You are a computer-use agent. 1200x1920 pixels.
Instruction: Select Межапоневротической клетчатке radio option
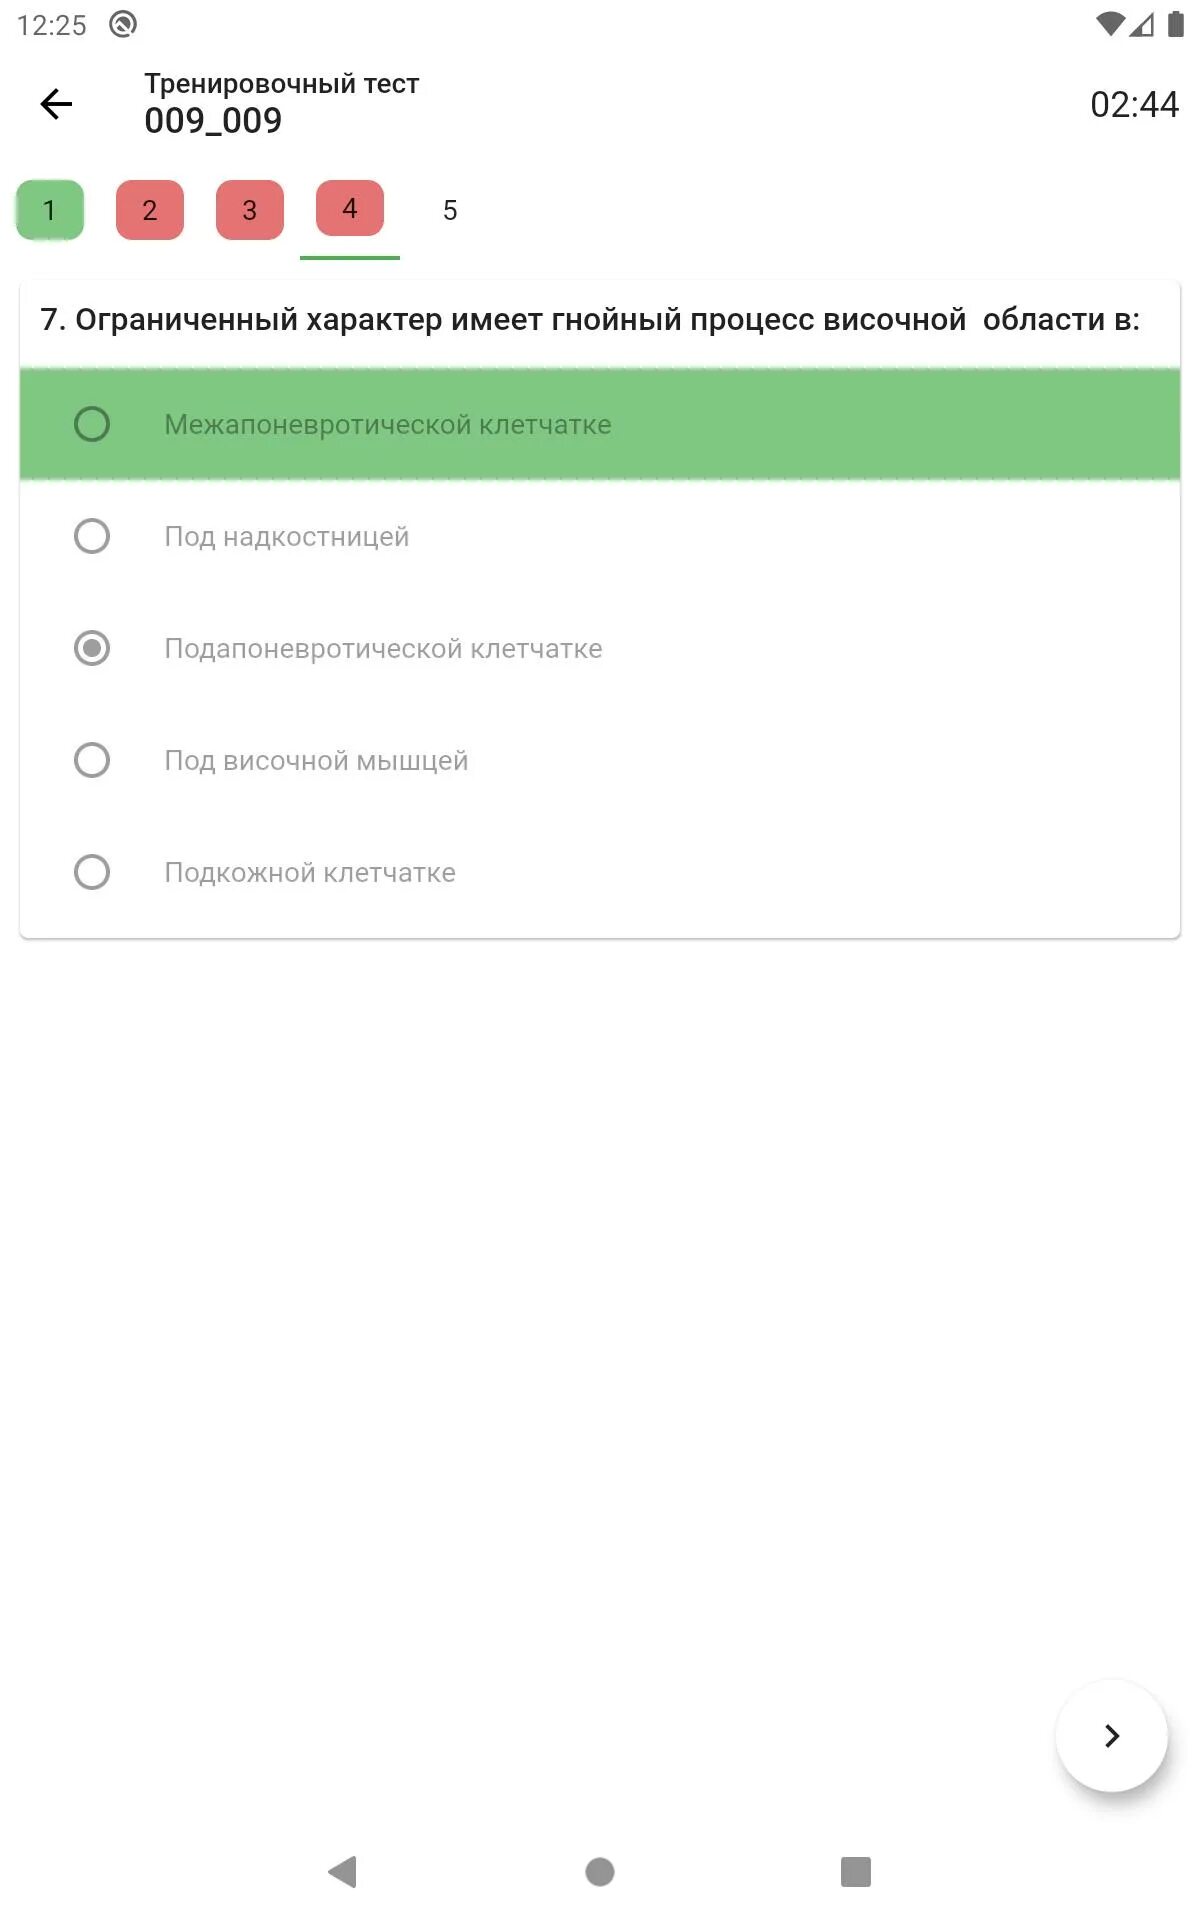click(x=92, y=424)
